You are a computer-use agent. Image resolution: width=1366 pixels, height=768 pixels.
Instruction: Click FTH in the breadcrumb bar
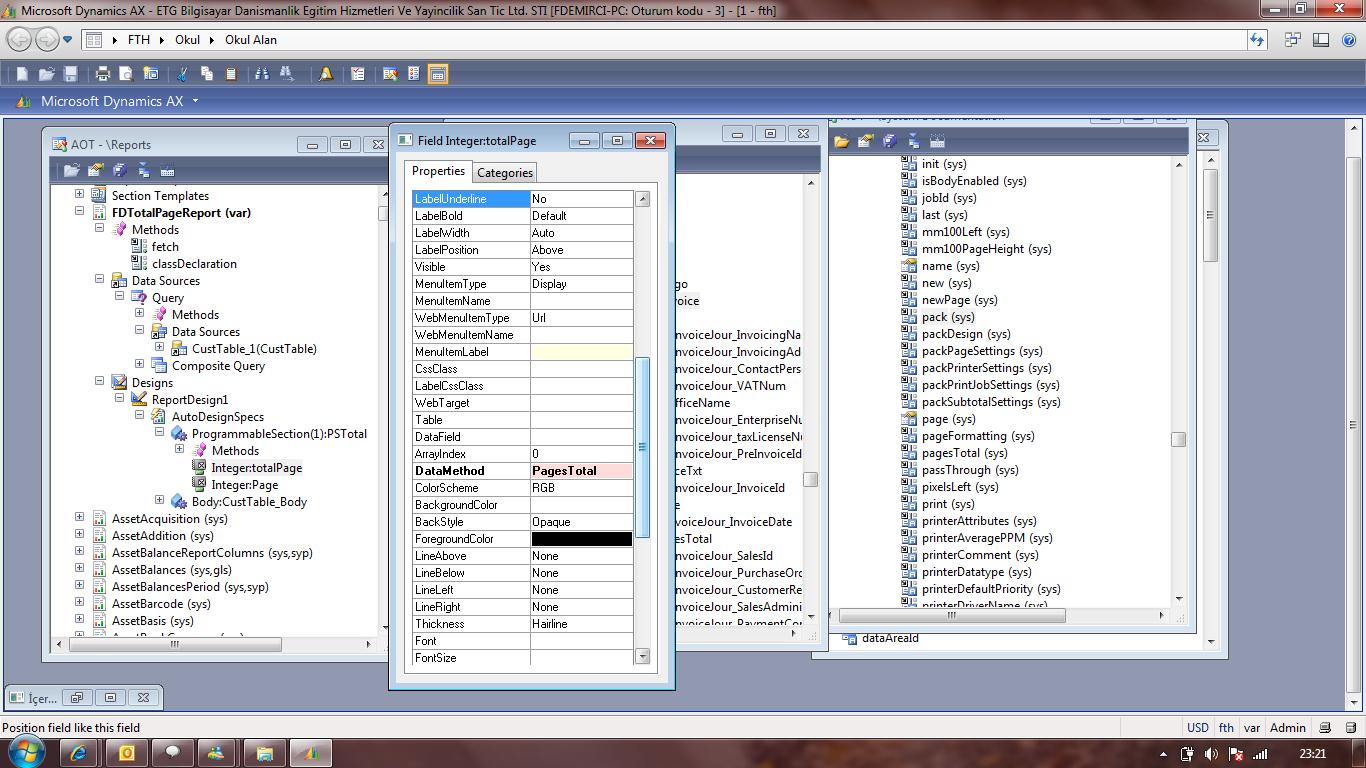tap(138, 40)
